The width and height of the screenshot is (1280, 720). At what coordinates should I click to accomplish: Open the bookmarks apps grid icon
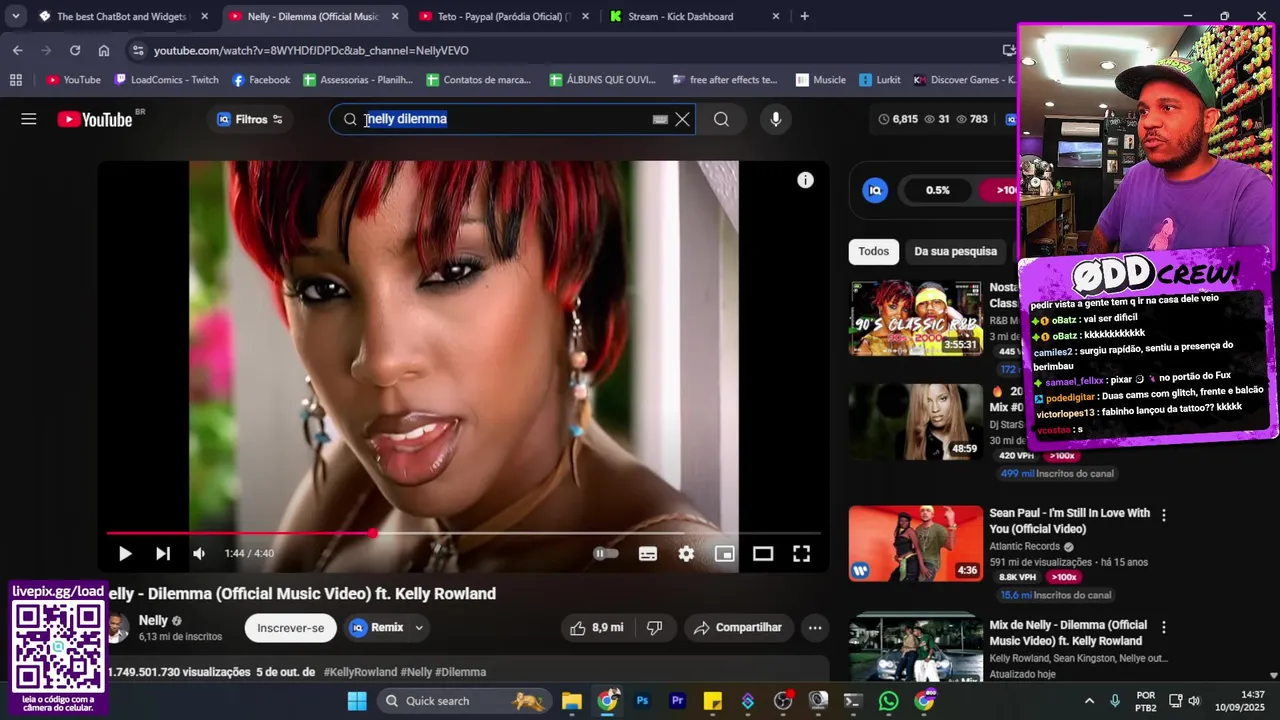pos(16,80)
